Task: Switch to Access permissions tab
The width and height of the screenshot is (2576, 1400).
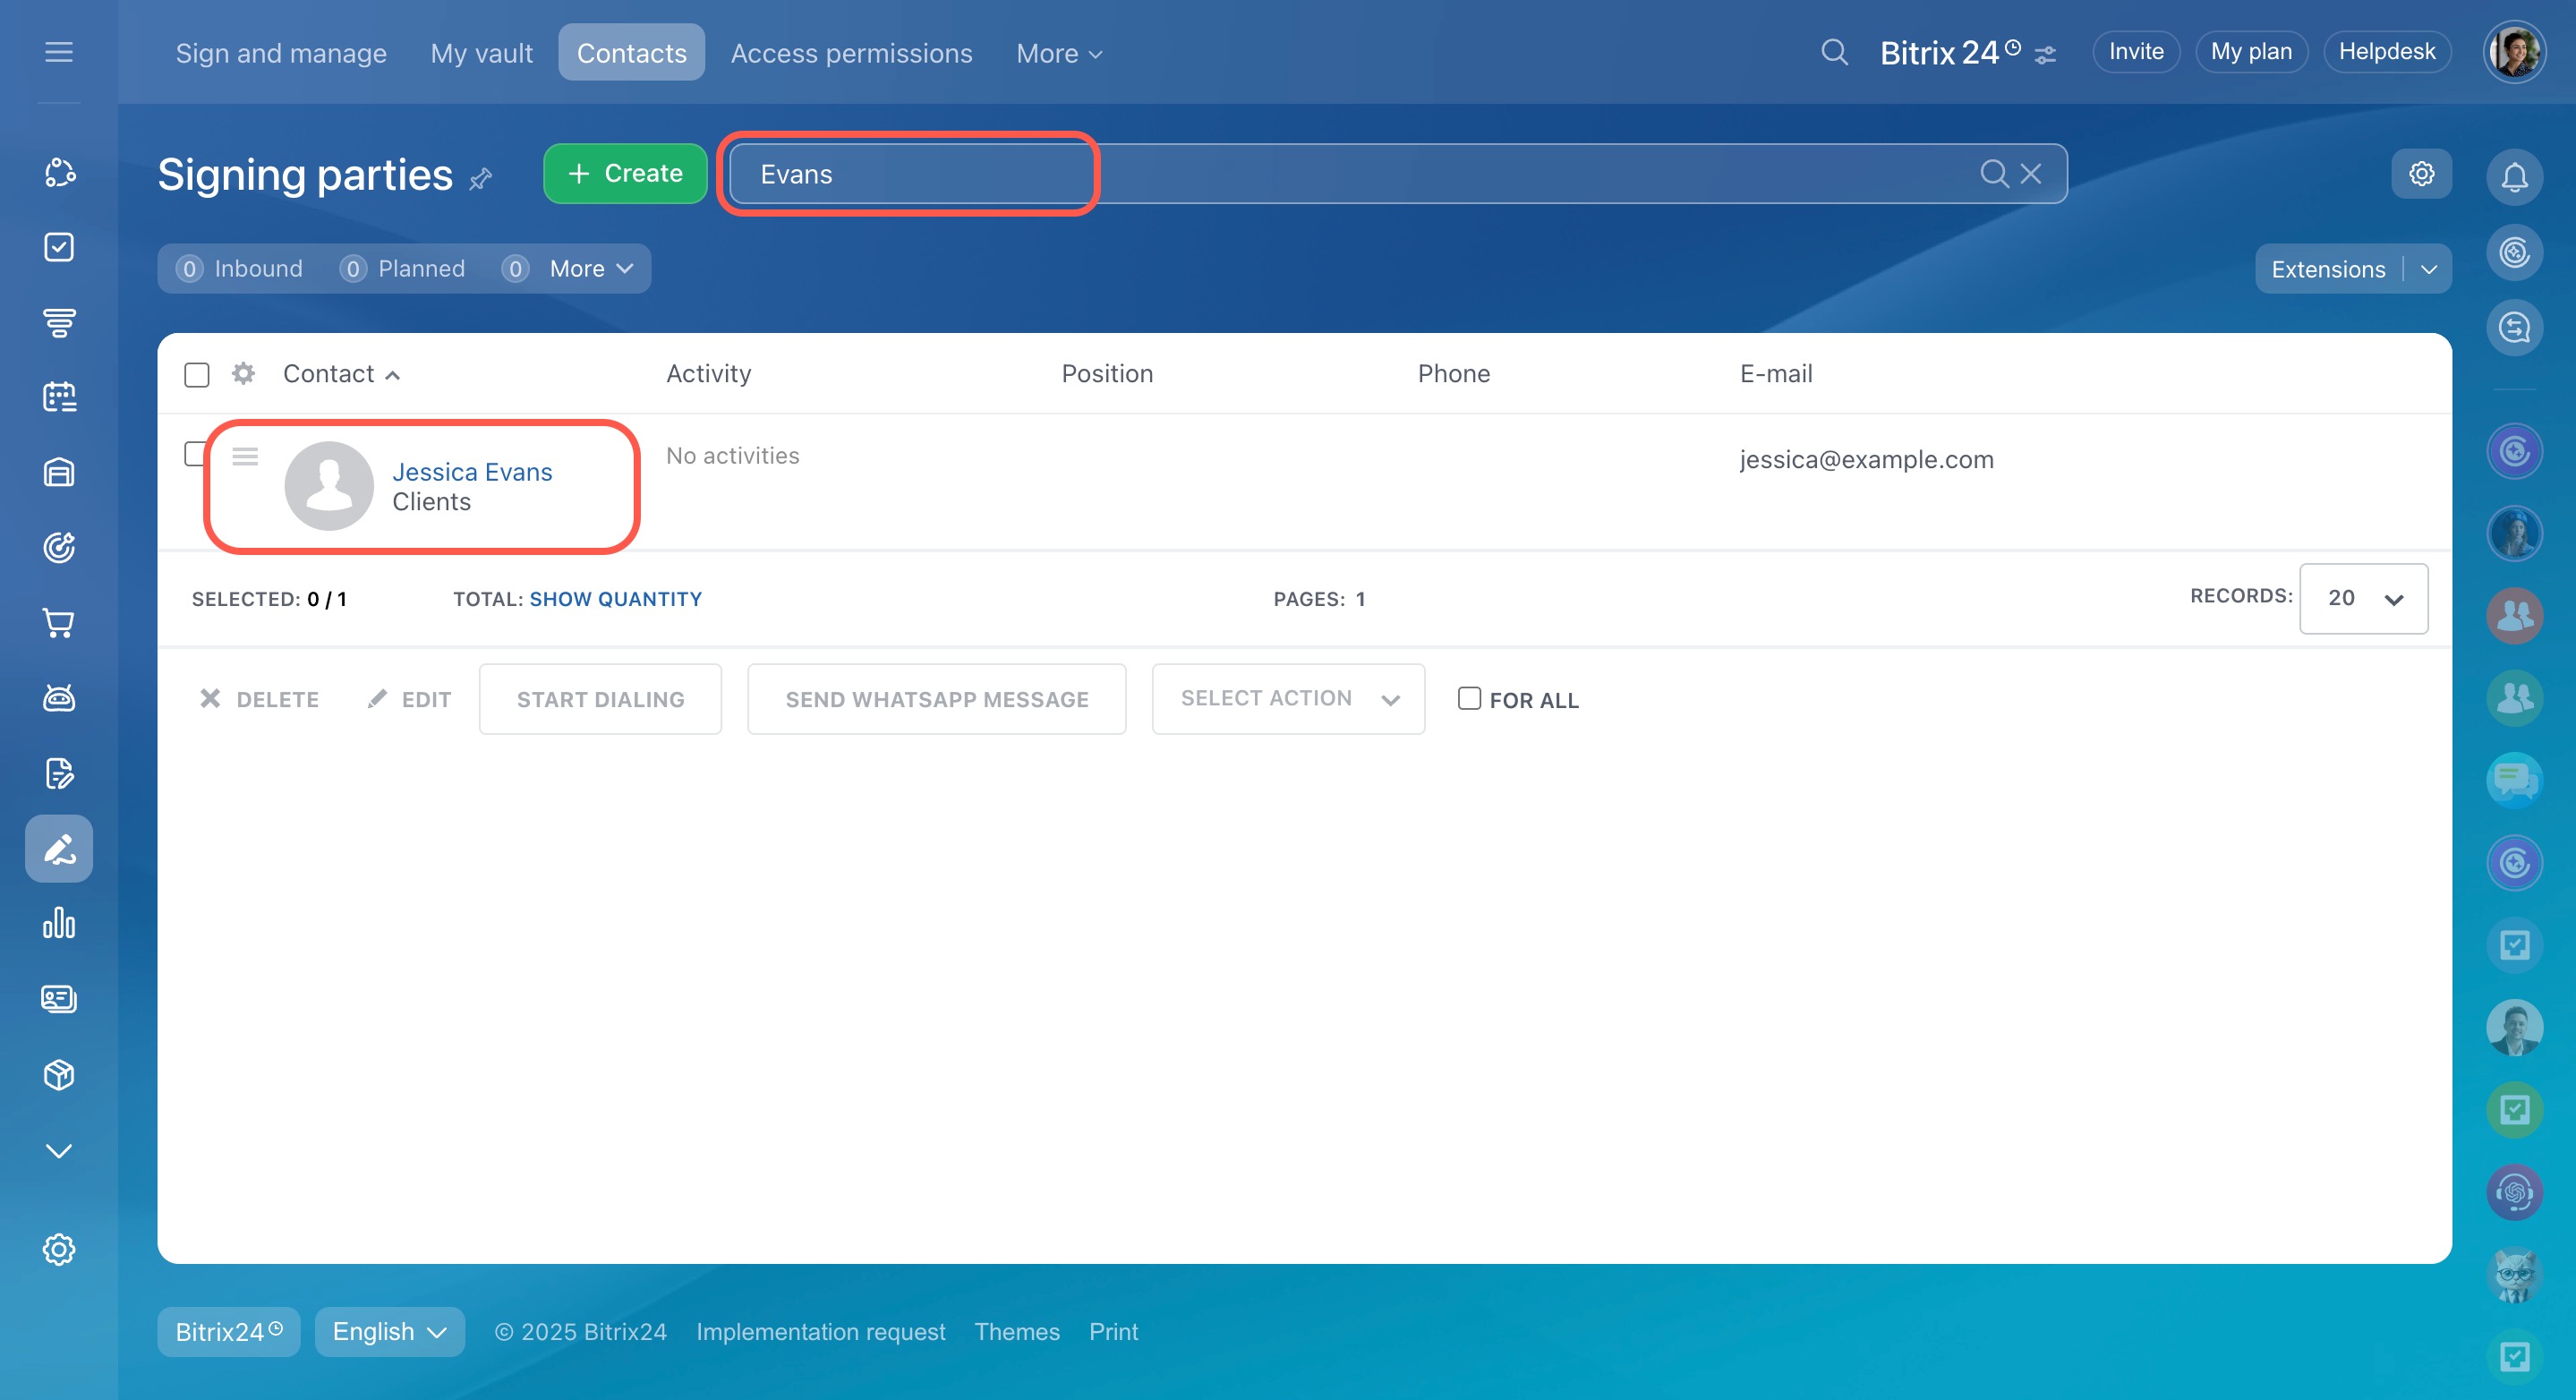Action: (851, 53)
